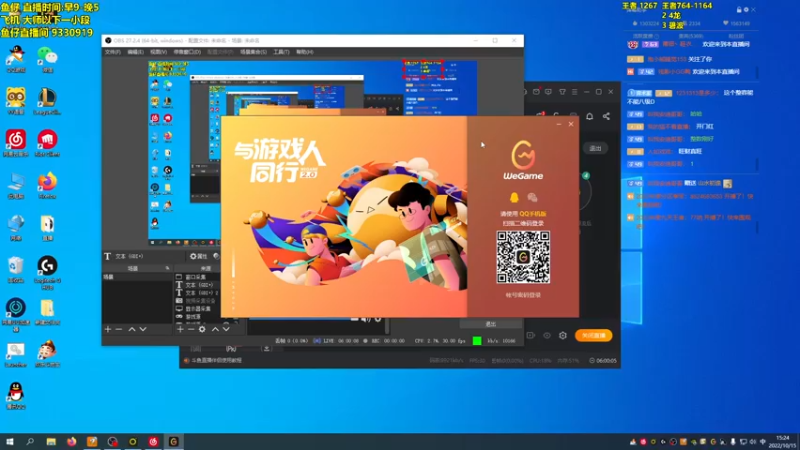Open the File menu in OBS
800x450 pixels.
(x=112, y=52)
